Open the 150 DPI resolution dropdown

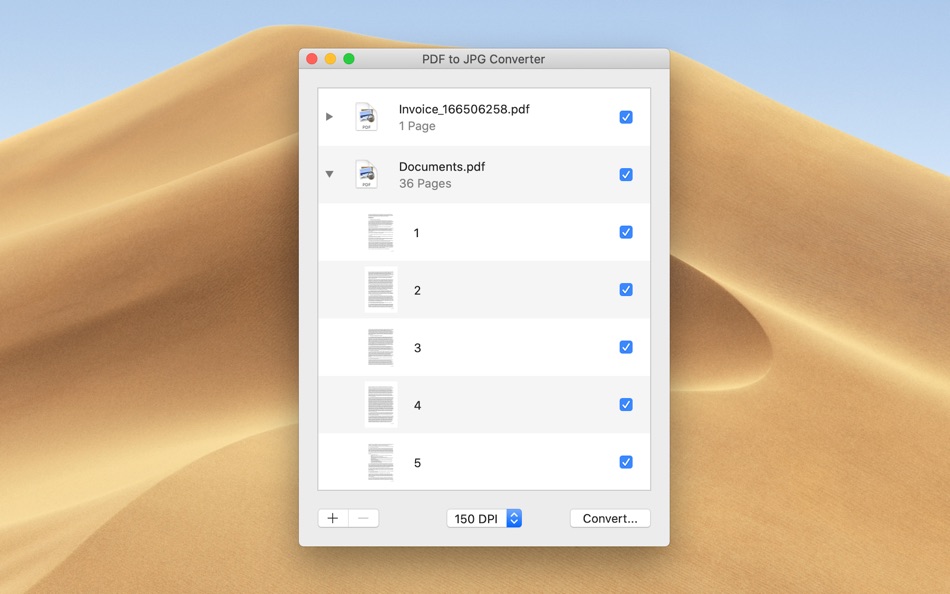click(484, 518)
